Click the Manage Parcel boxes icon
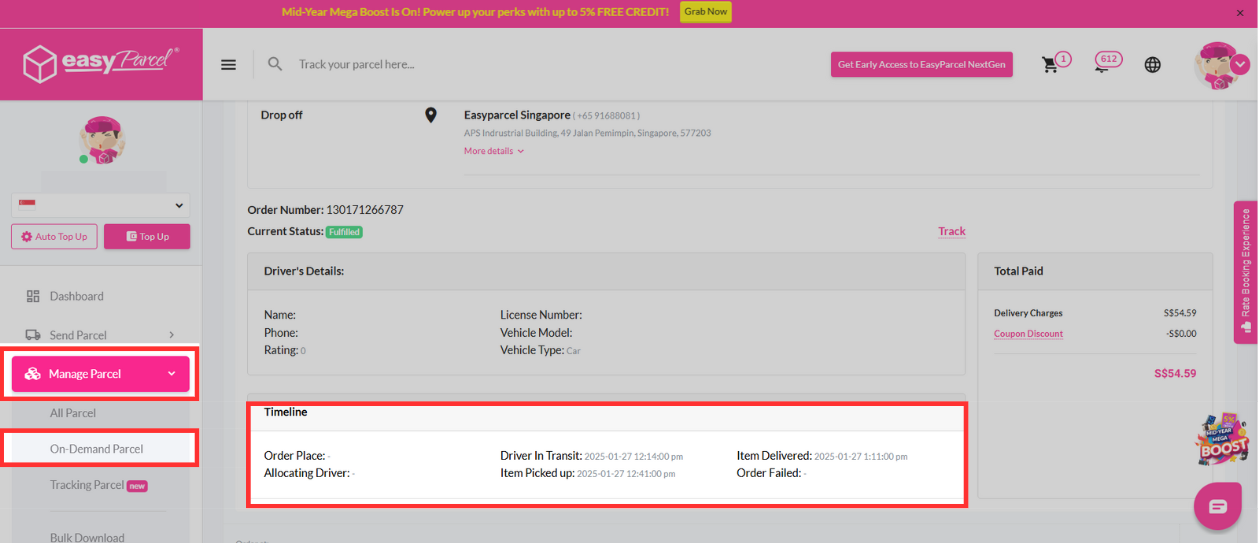The width and height of the screenshot is (1259, 543). coord(33,374)
